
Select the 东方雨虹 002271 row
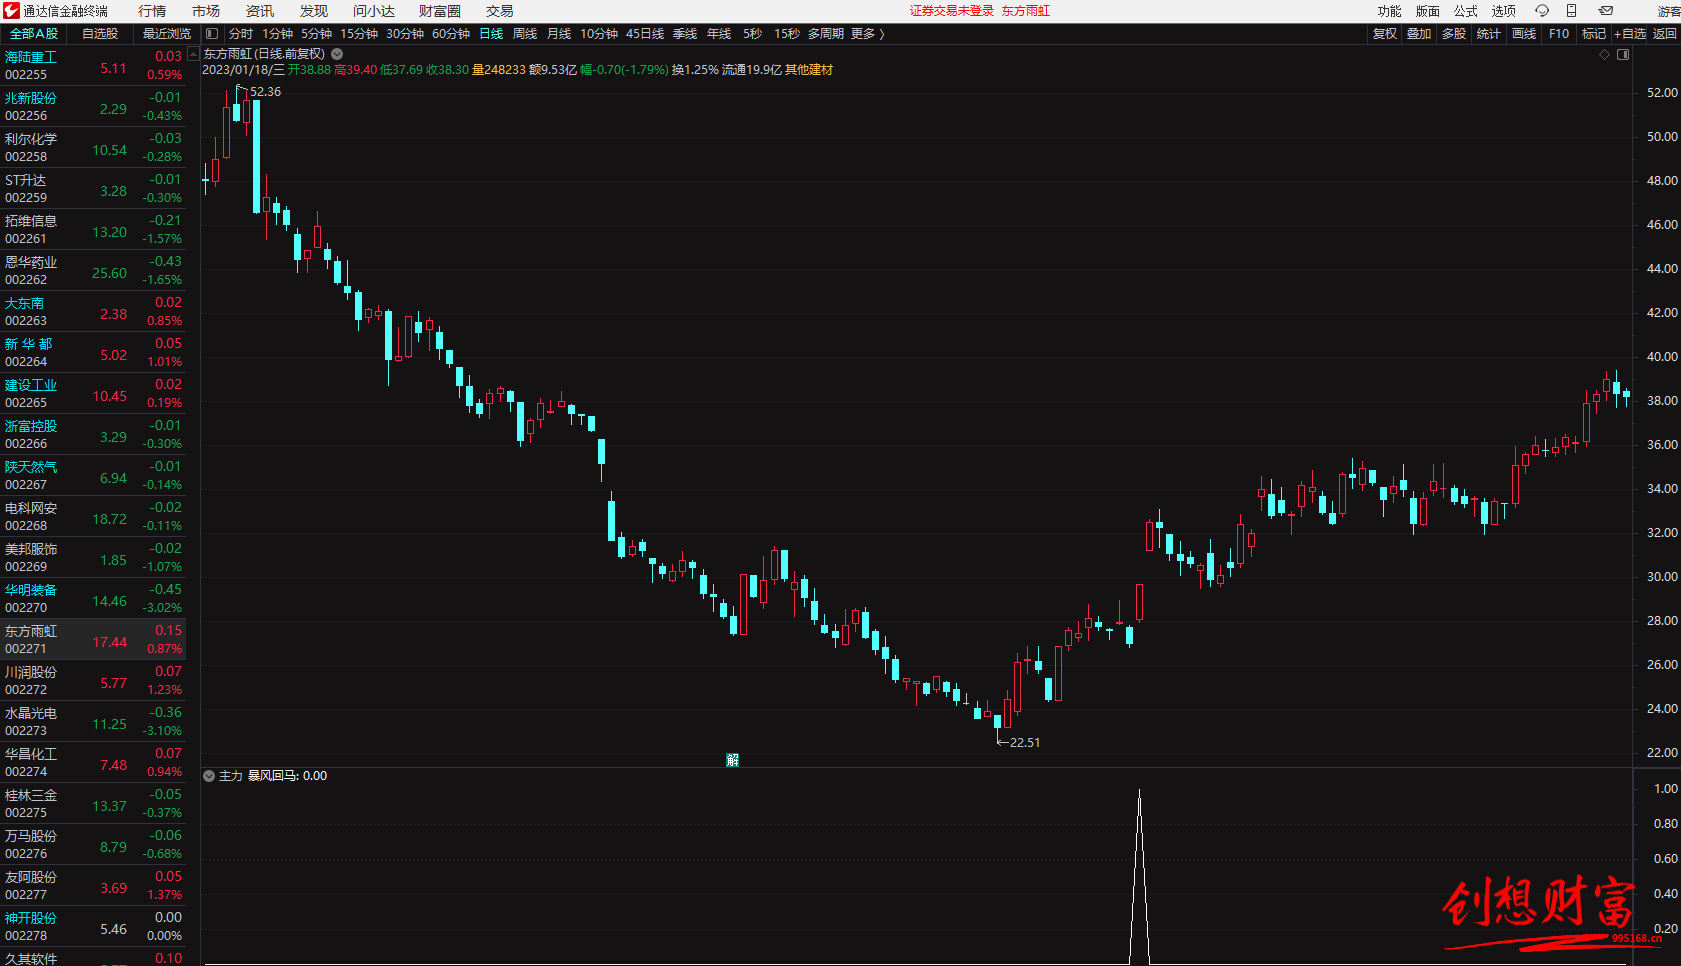coord(93,639)
